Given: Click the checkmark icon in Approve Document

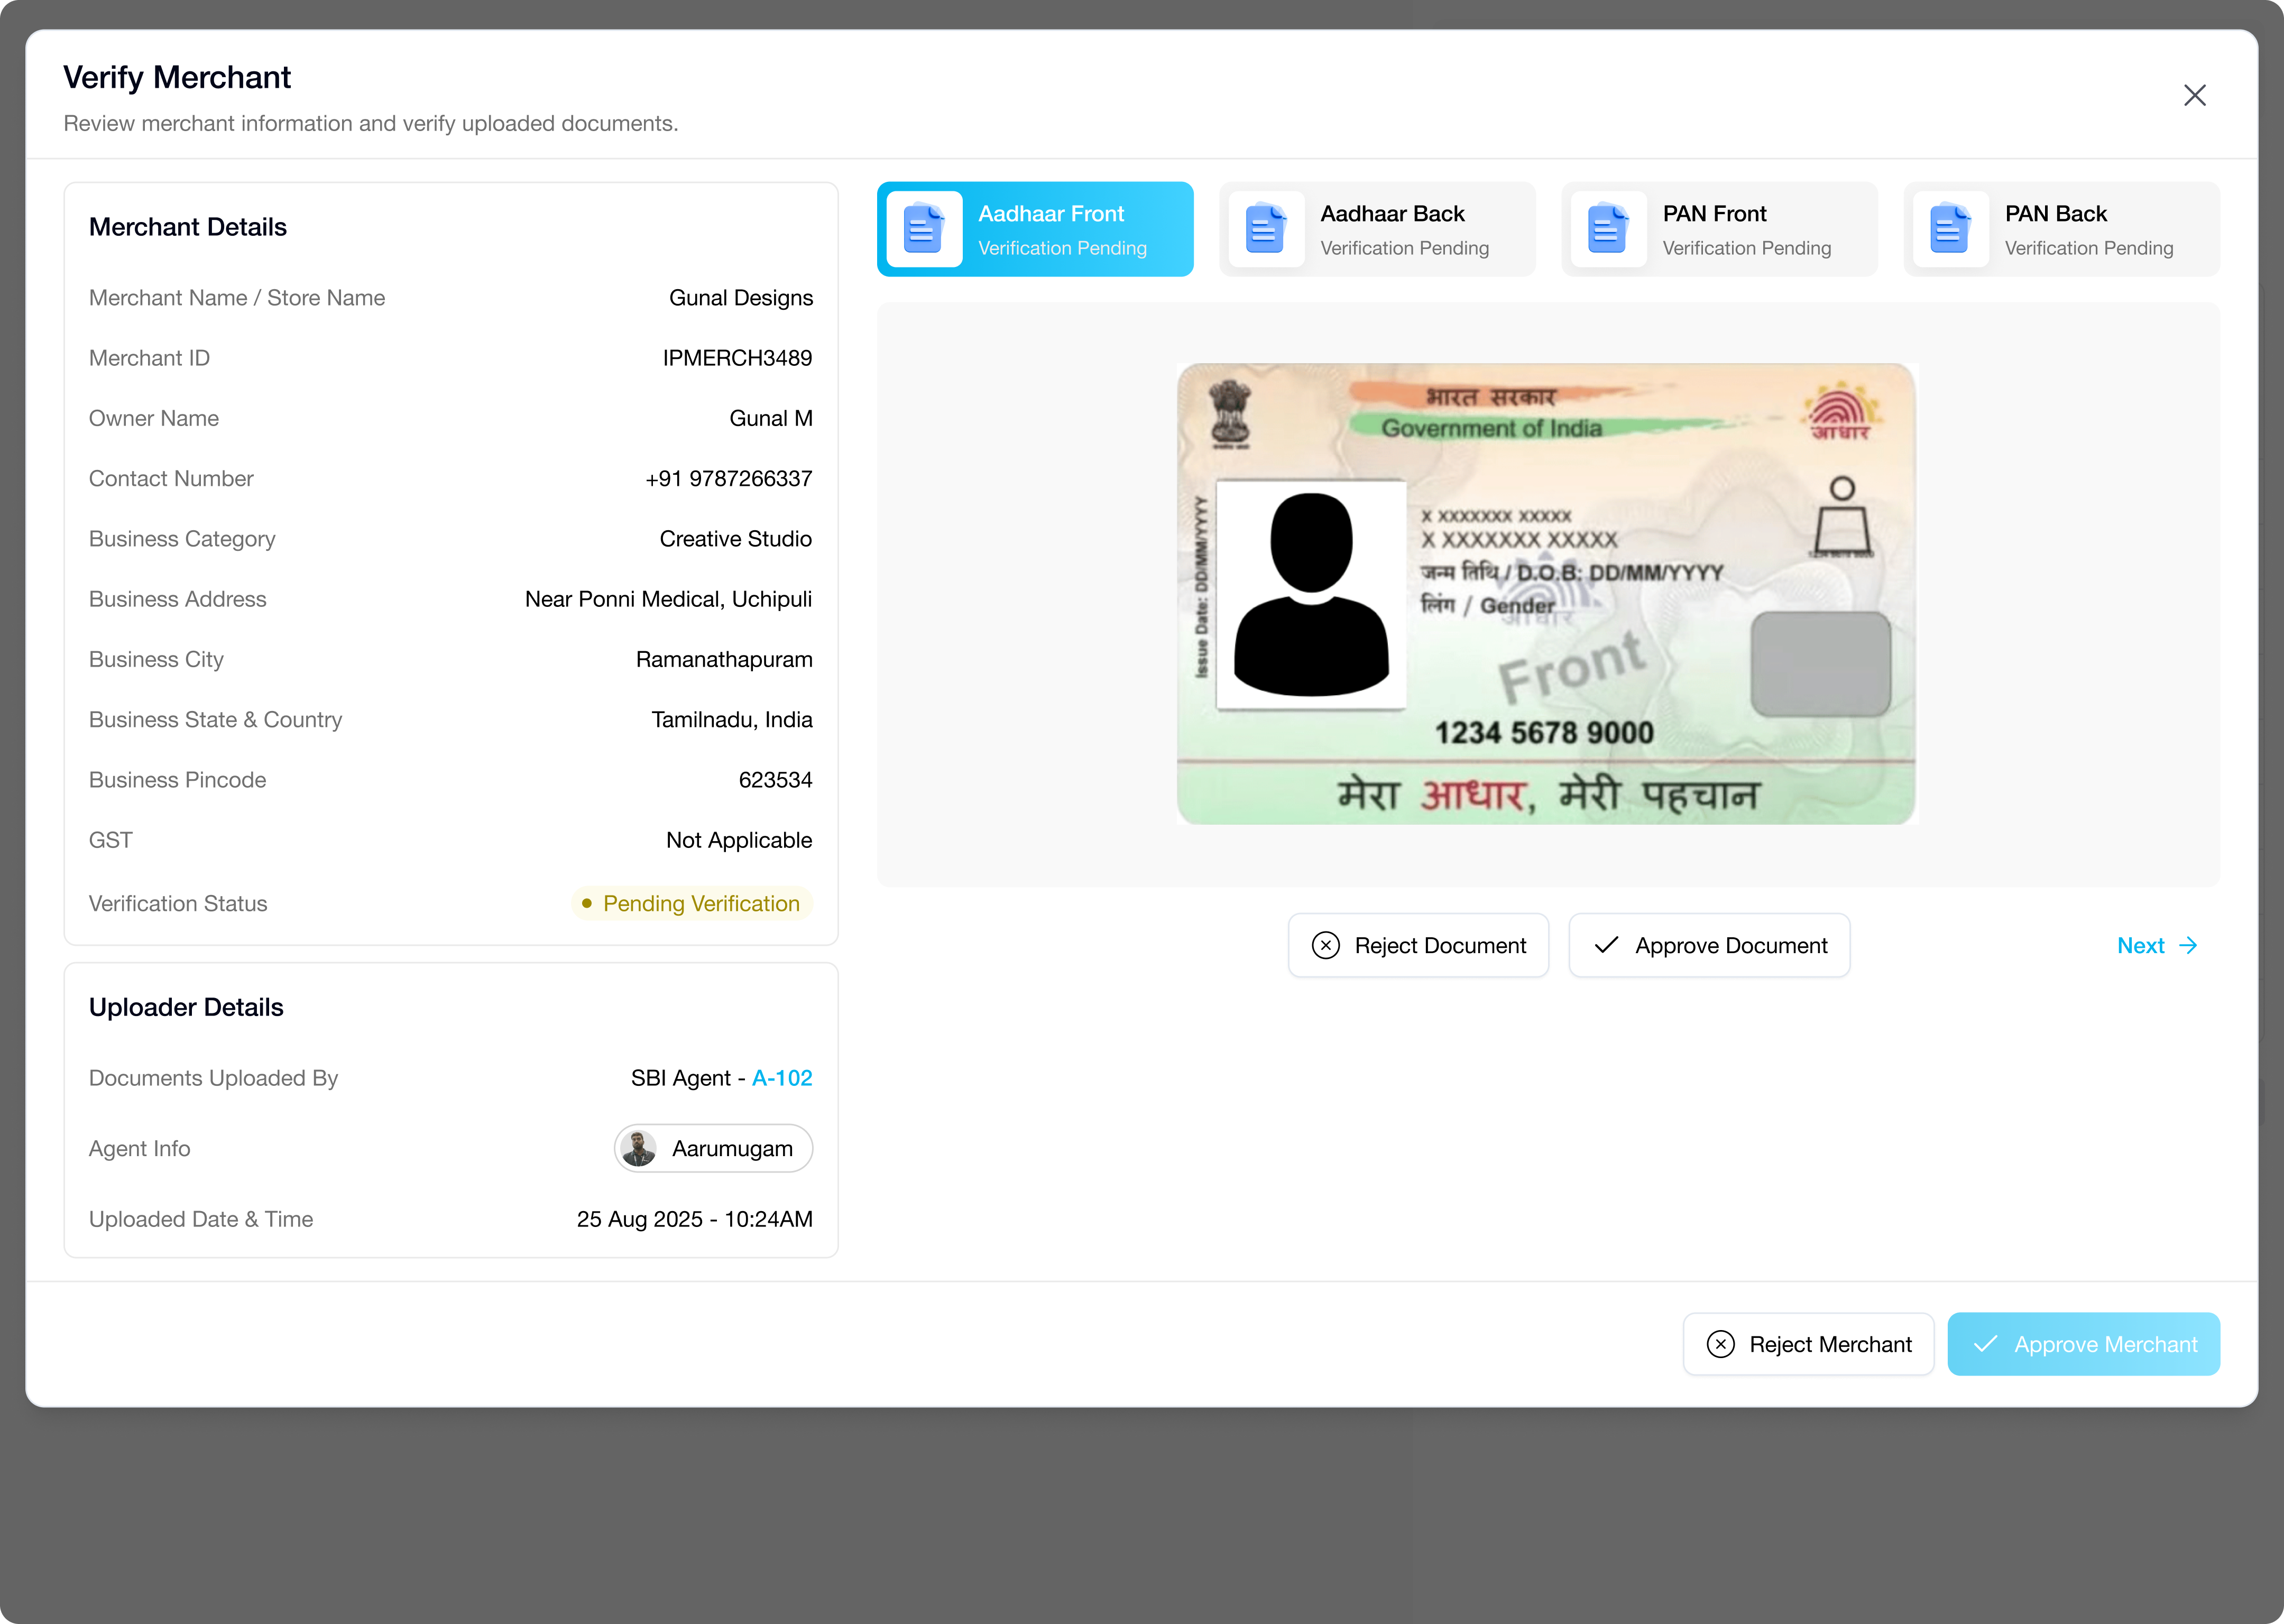Looking at the screenshot, I should [x=1606, y=945].
